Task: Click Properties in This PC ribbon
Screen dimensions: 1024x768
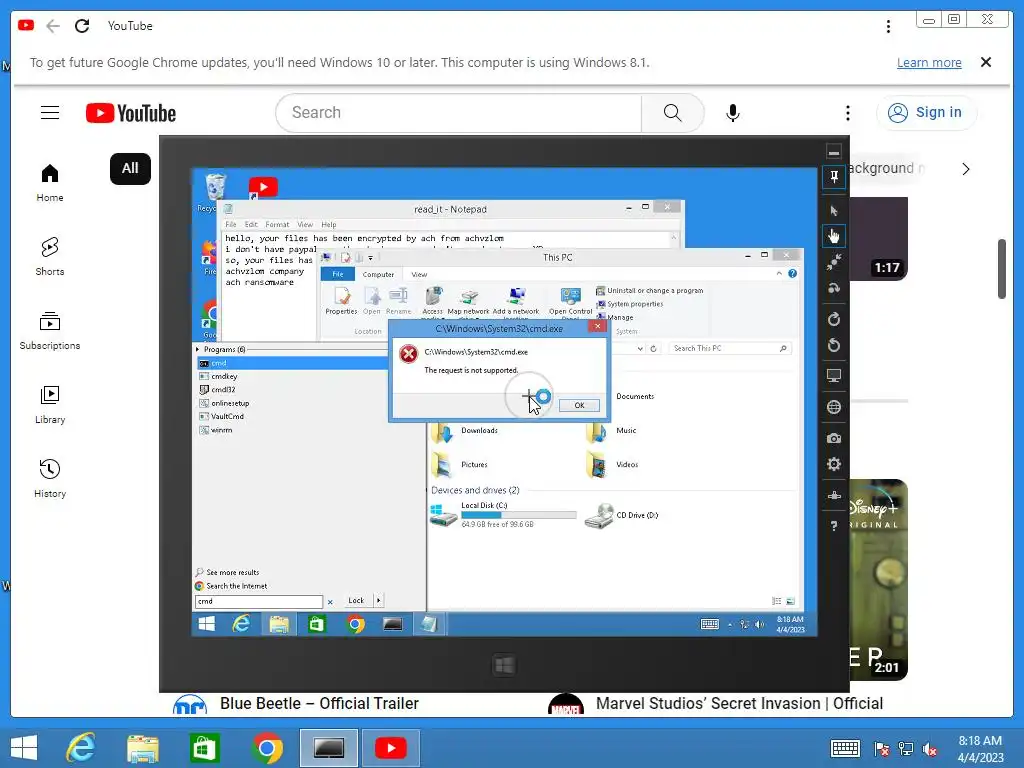Action: tap(341, 301)
